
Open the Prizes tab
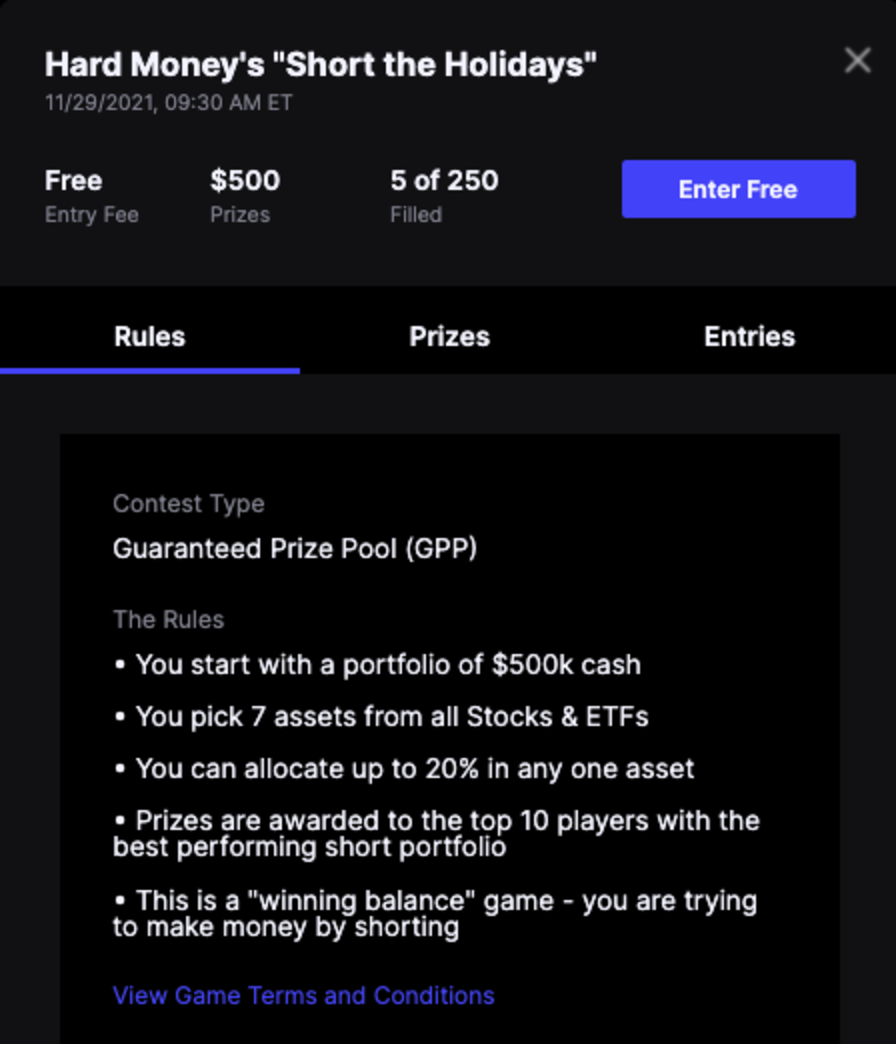coord(449,337)
